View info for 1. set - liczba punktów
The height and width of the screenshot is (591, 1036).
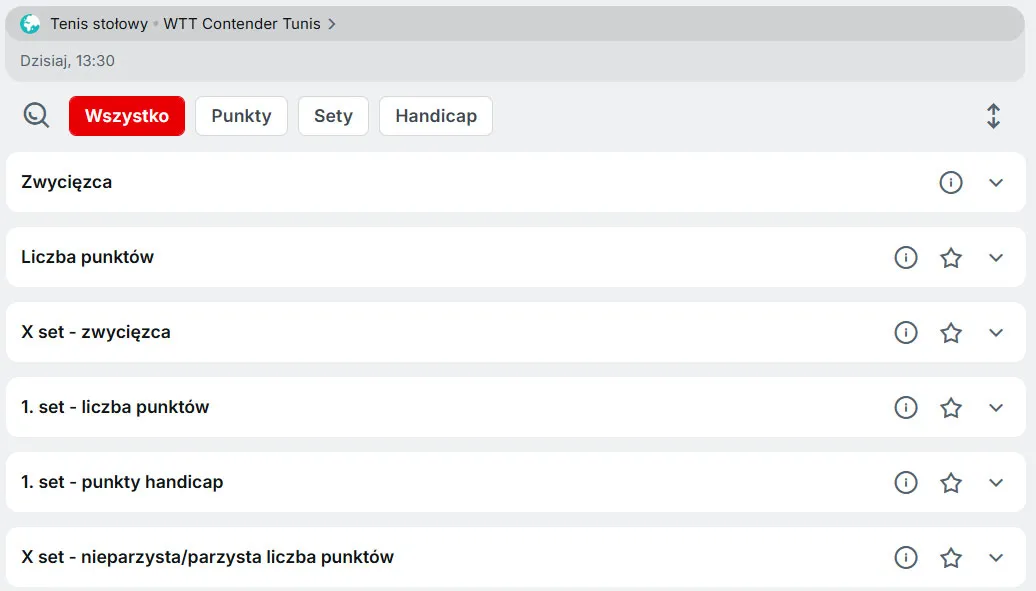tap(906, 407)
